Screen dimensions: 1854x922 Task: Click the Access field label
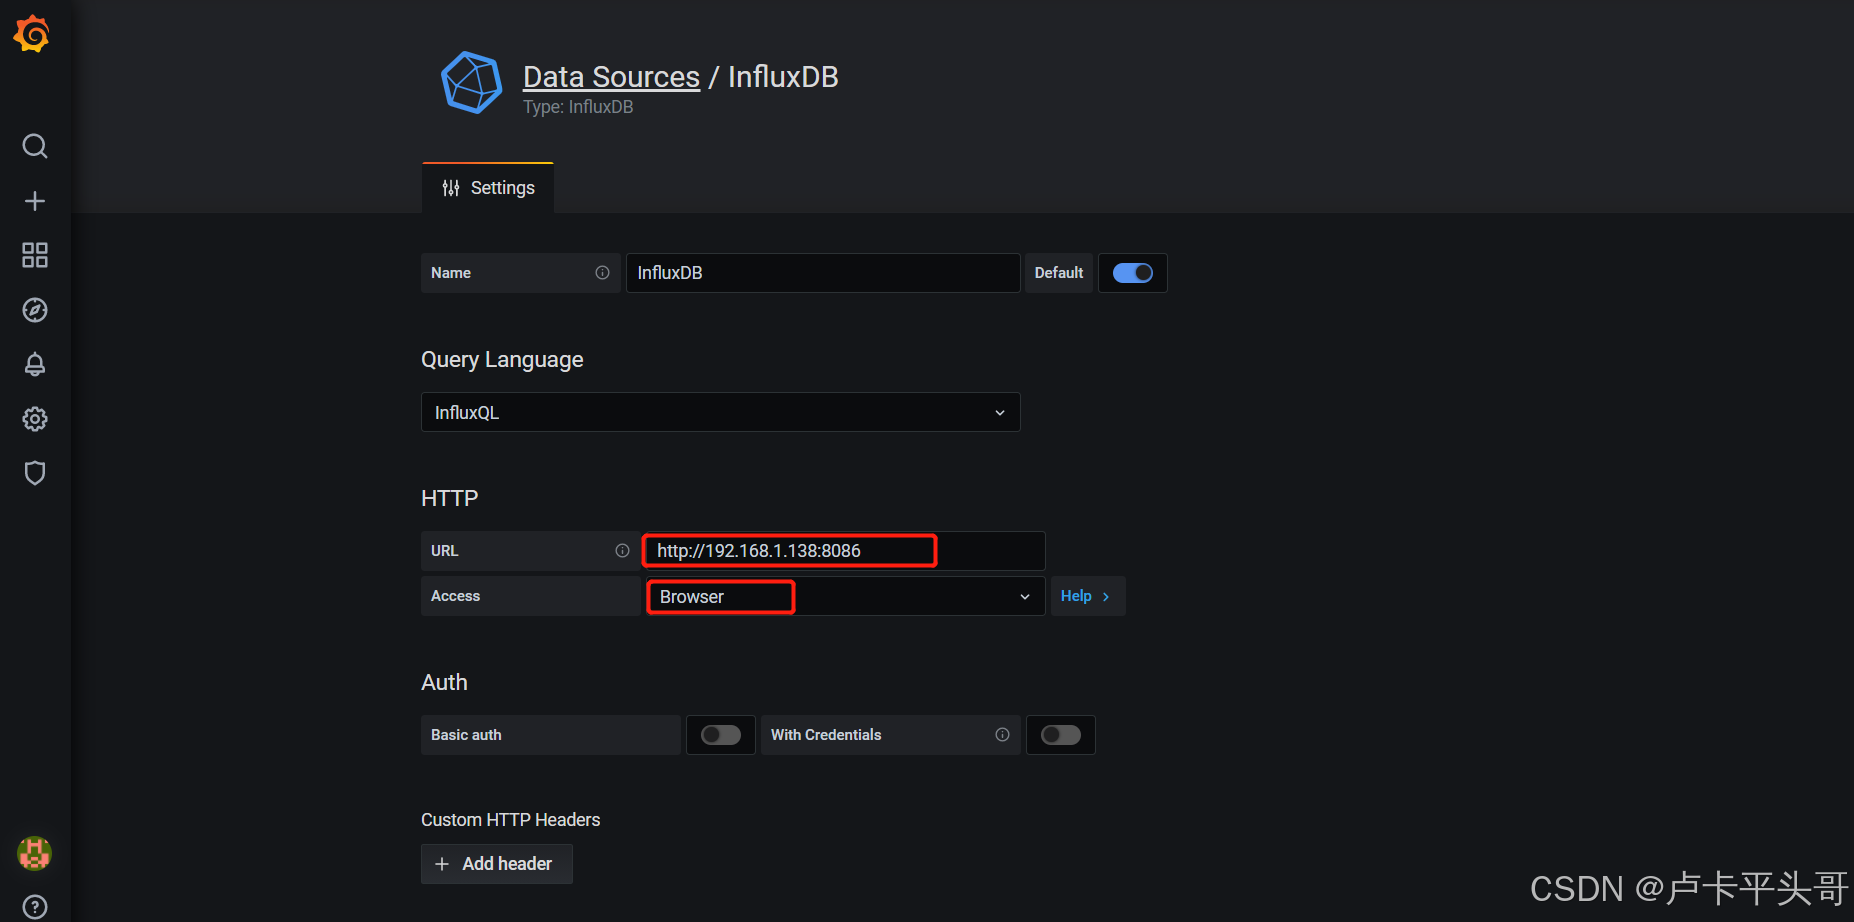coord(455,596)
